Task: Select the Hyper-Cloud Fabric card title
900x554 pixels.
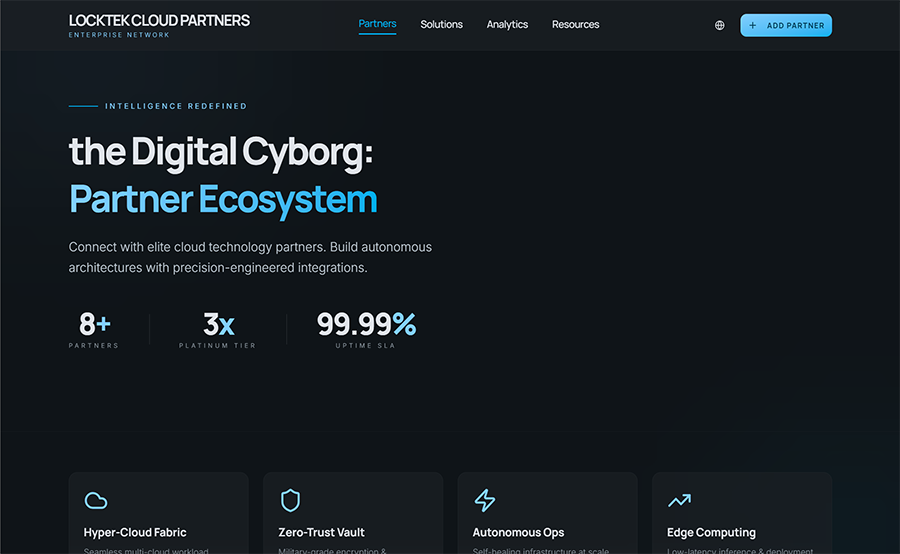Action: 135,532
